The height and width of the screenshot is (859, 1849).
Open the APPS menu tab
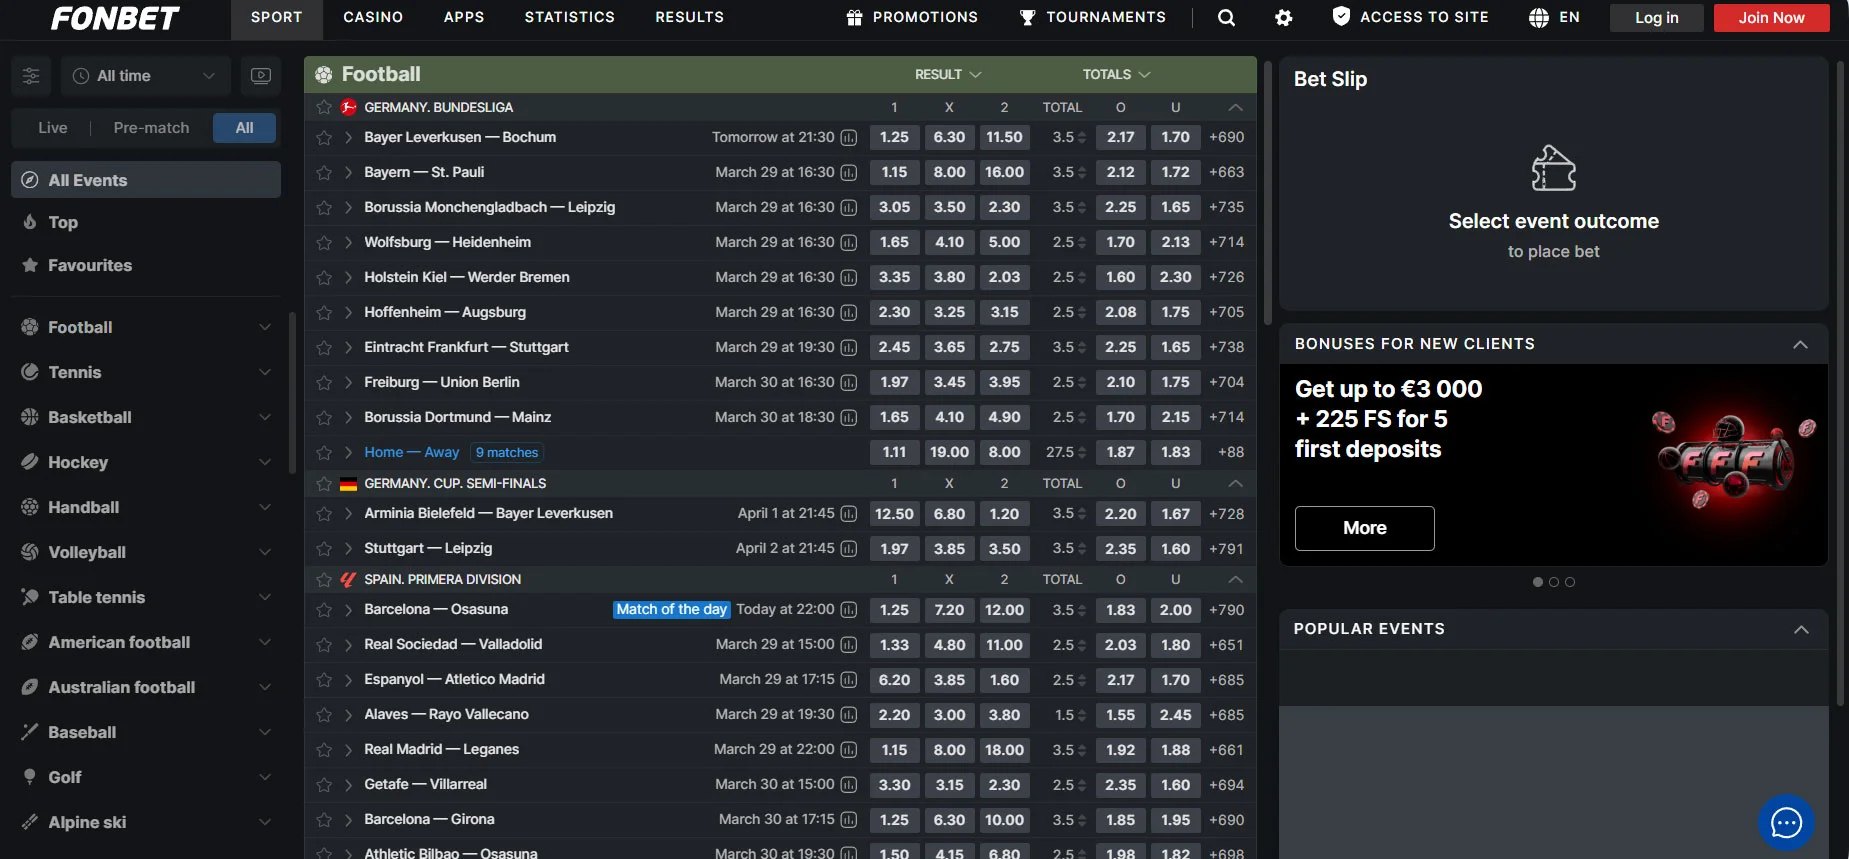464,17
